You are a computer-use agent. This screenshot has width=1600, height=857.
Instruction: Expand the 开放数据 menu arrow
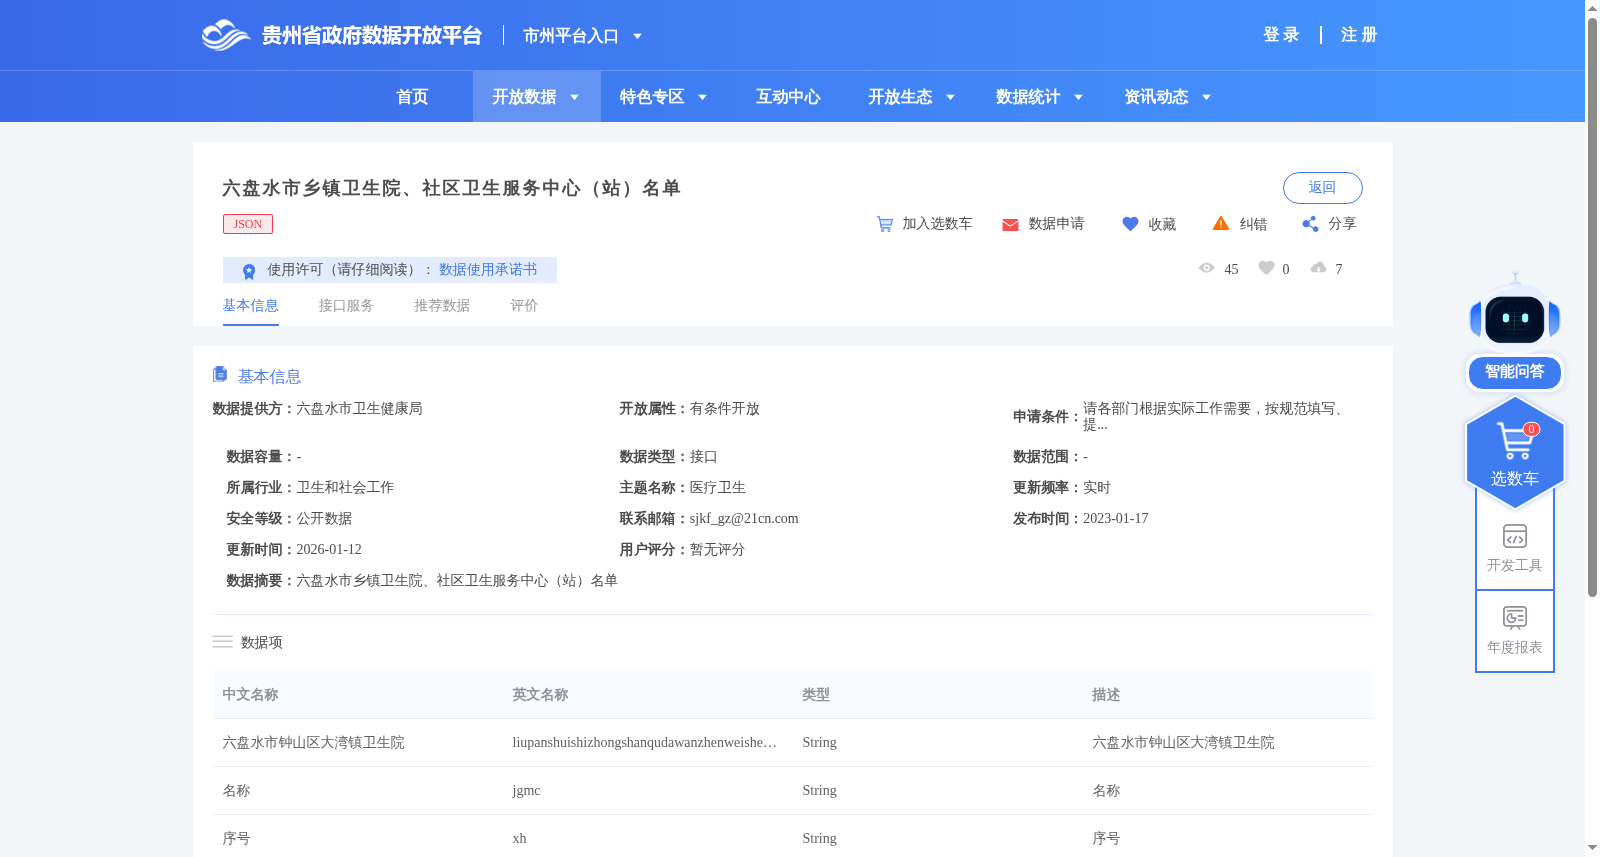[574, 97]
